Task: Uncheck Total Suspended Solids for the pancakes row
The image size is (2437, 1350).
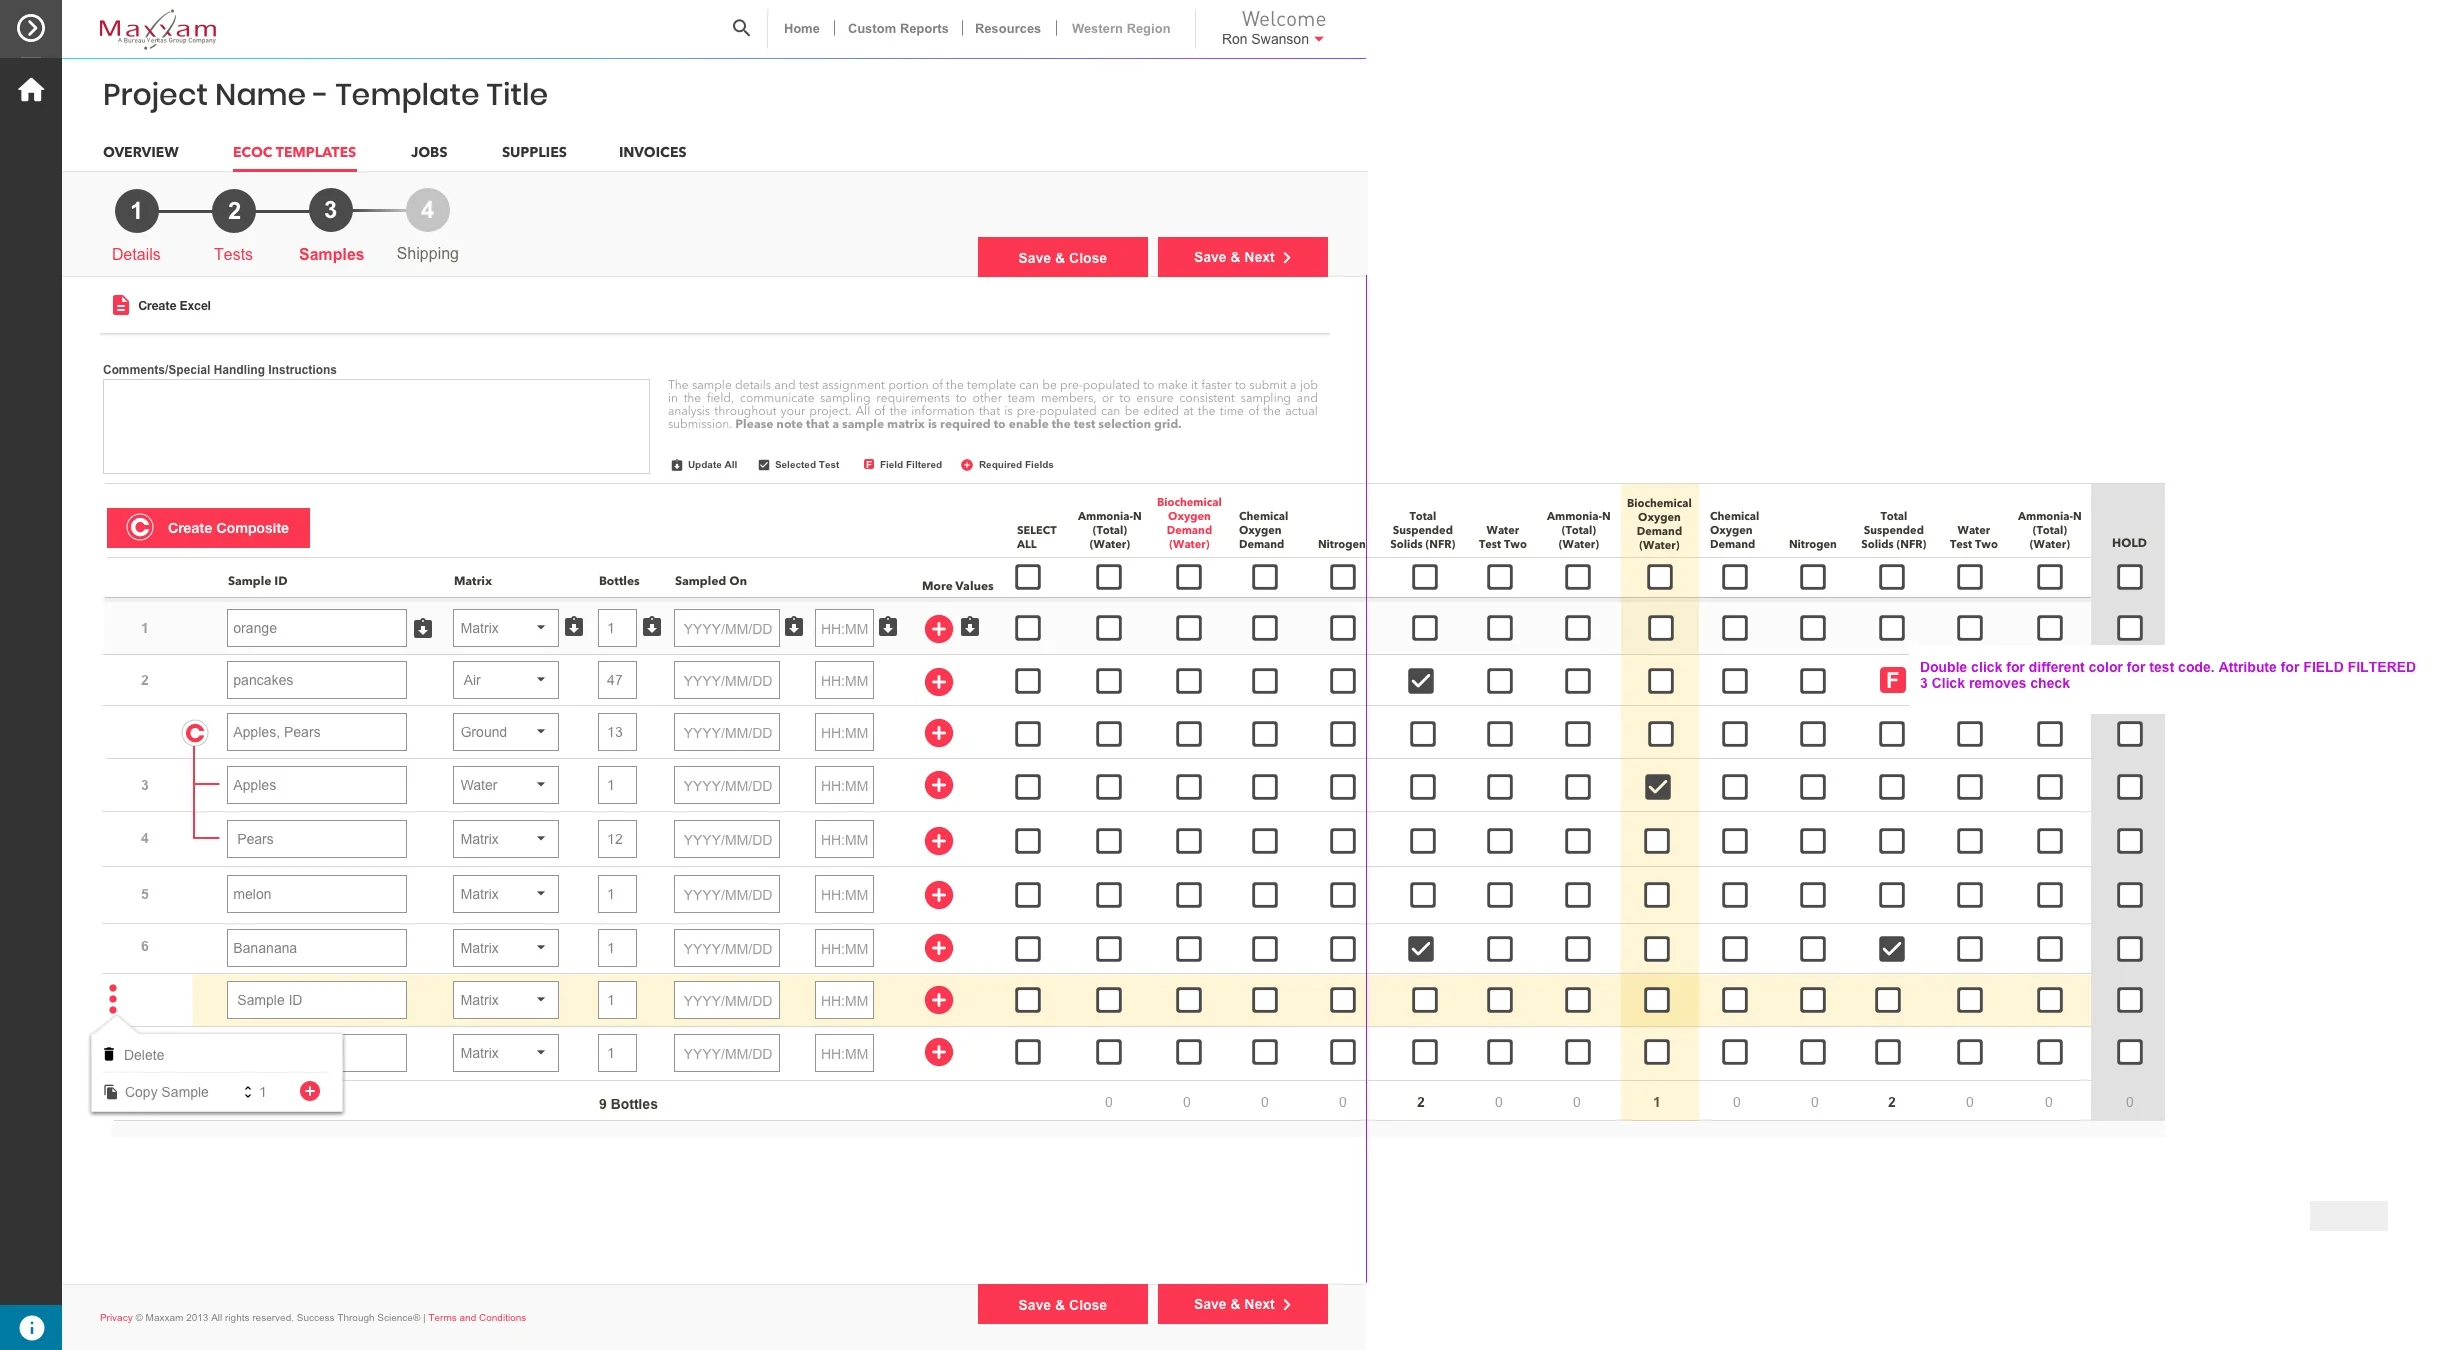Action: (1421, 681)
